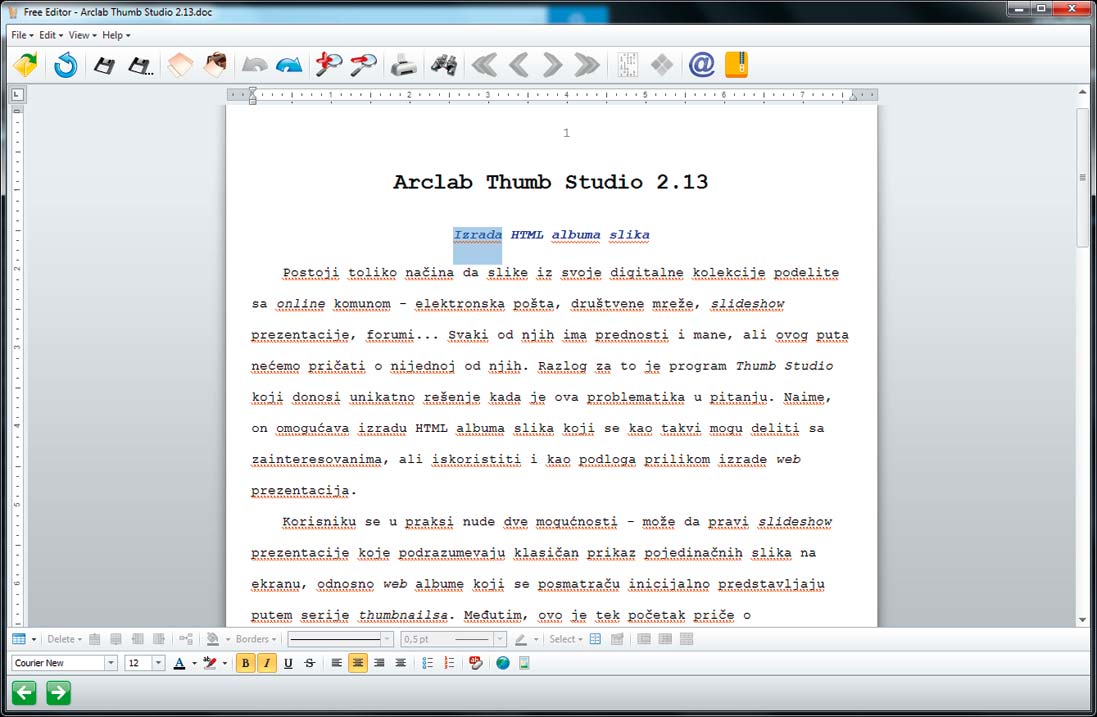Redo with the blue curved arrow
The image size is (1097, 717).
pyautogui.click(x=289, y=66)
